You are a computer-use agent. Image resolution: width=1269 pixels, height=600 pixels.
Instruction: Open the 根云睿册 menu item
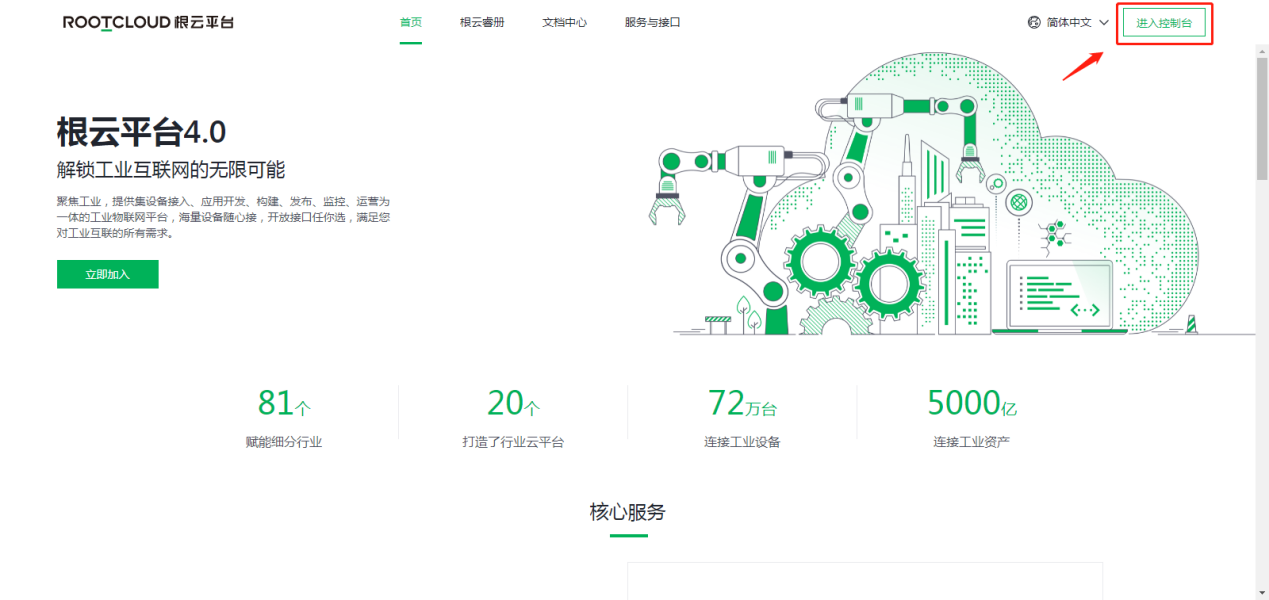point(482,22)
